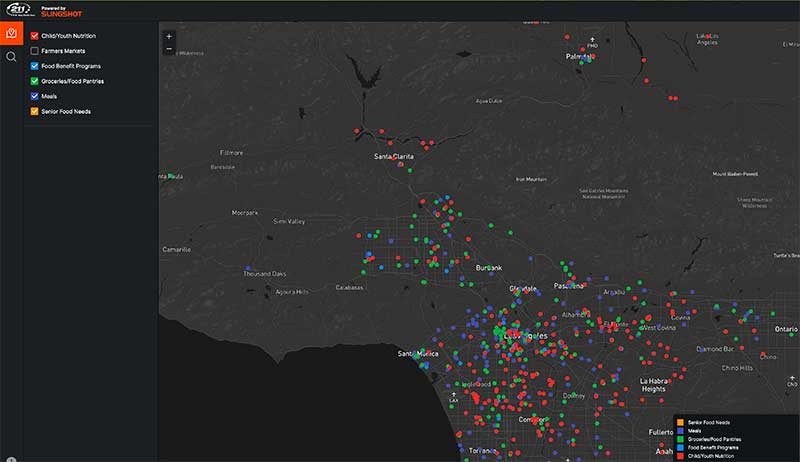Click the Agua Dulce map label
This screenshot has width=800, height=462.
[489, 101]
